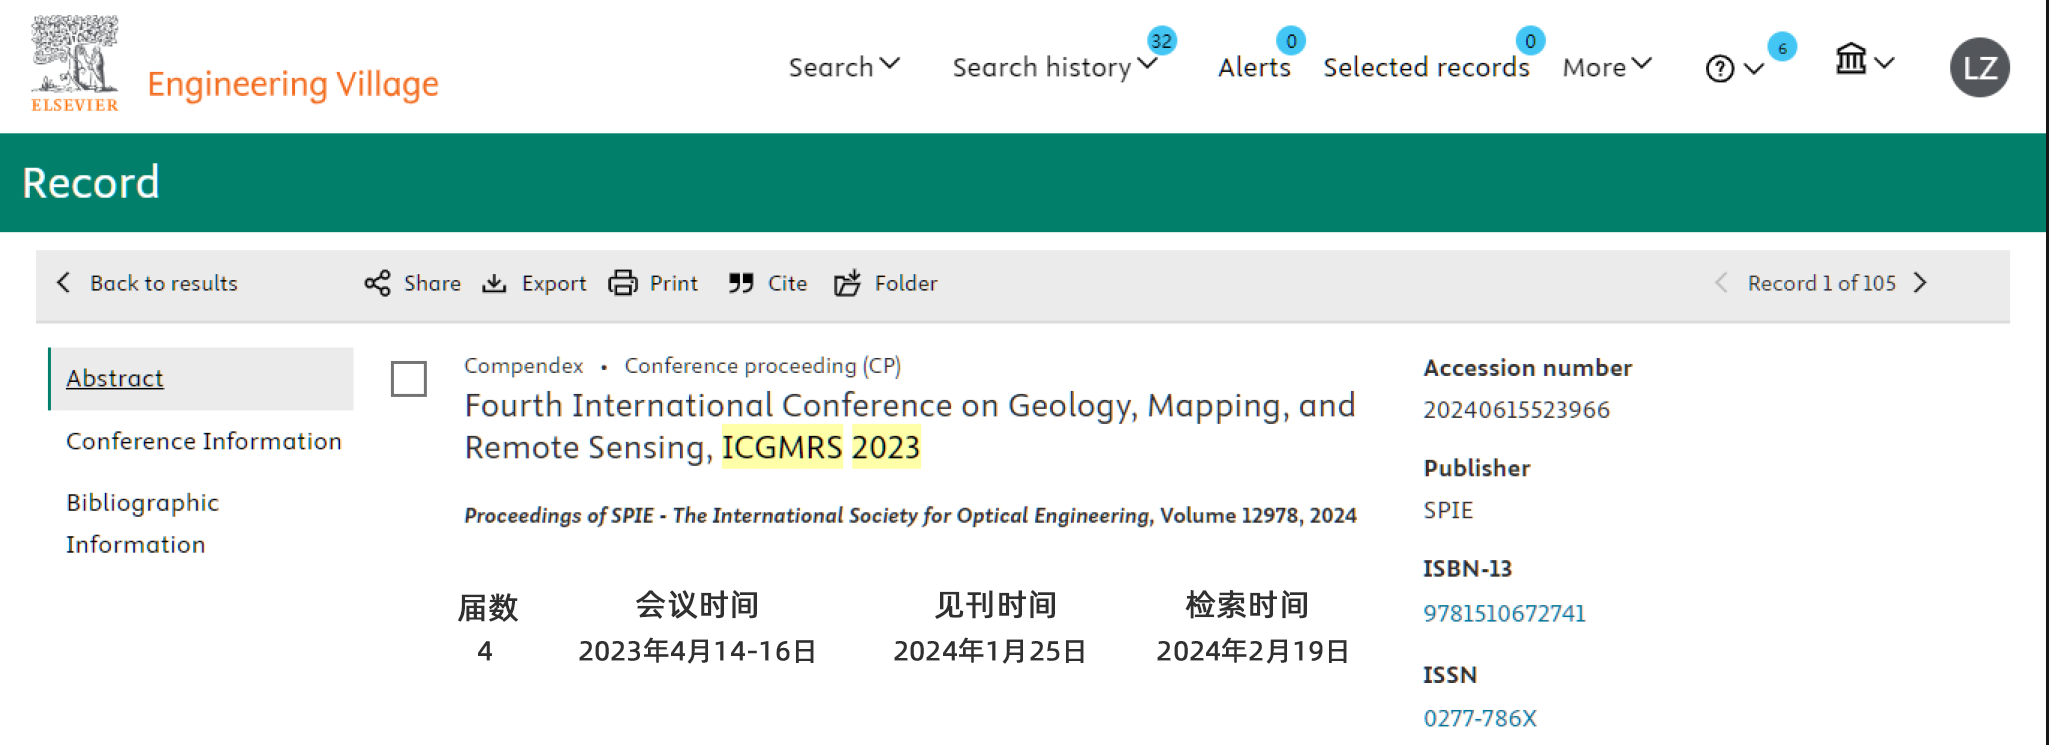This screenshot has width=2049, height=745.
Task: Open ISBN-13 link 9781510672741
Action: tap(1504, 613)
